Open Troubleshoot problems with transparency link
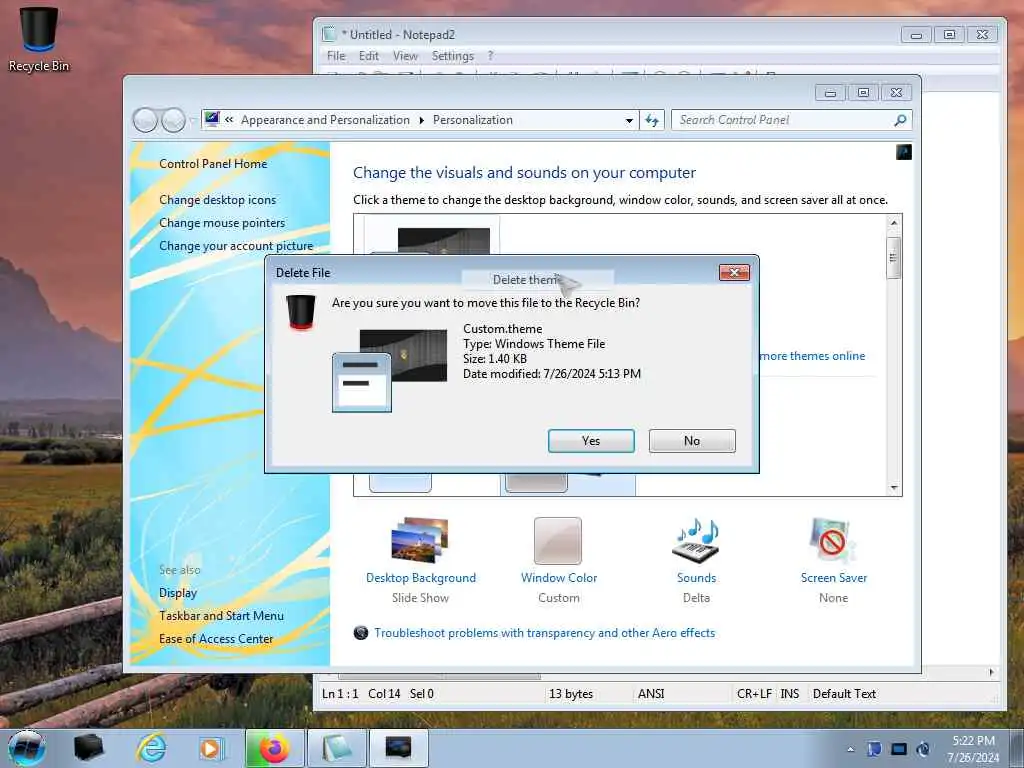 [x=544, y=633]
